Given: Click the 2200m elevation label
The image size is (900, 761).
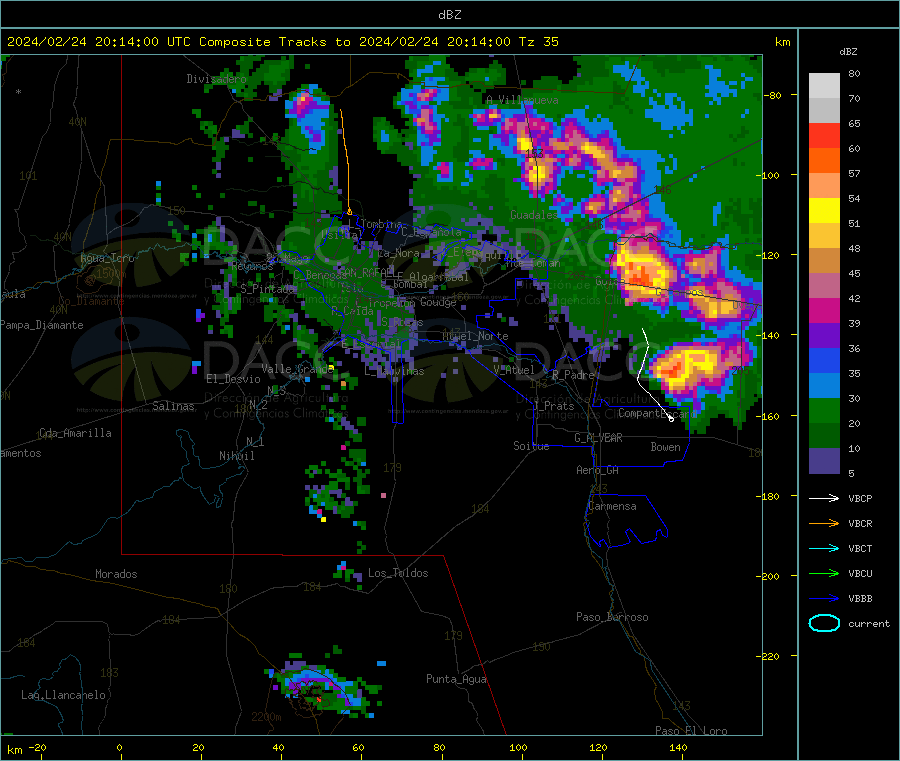Looking at the screenshot, I should 266,717.
